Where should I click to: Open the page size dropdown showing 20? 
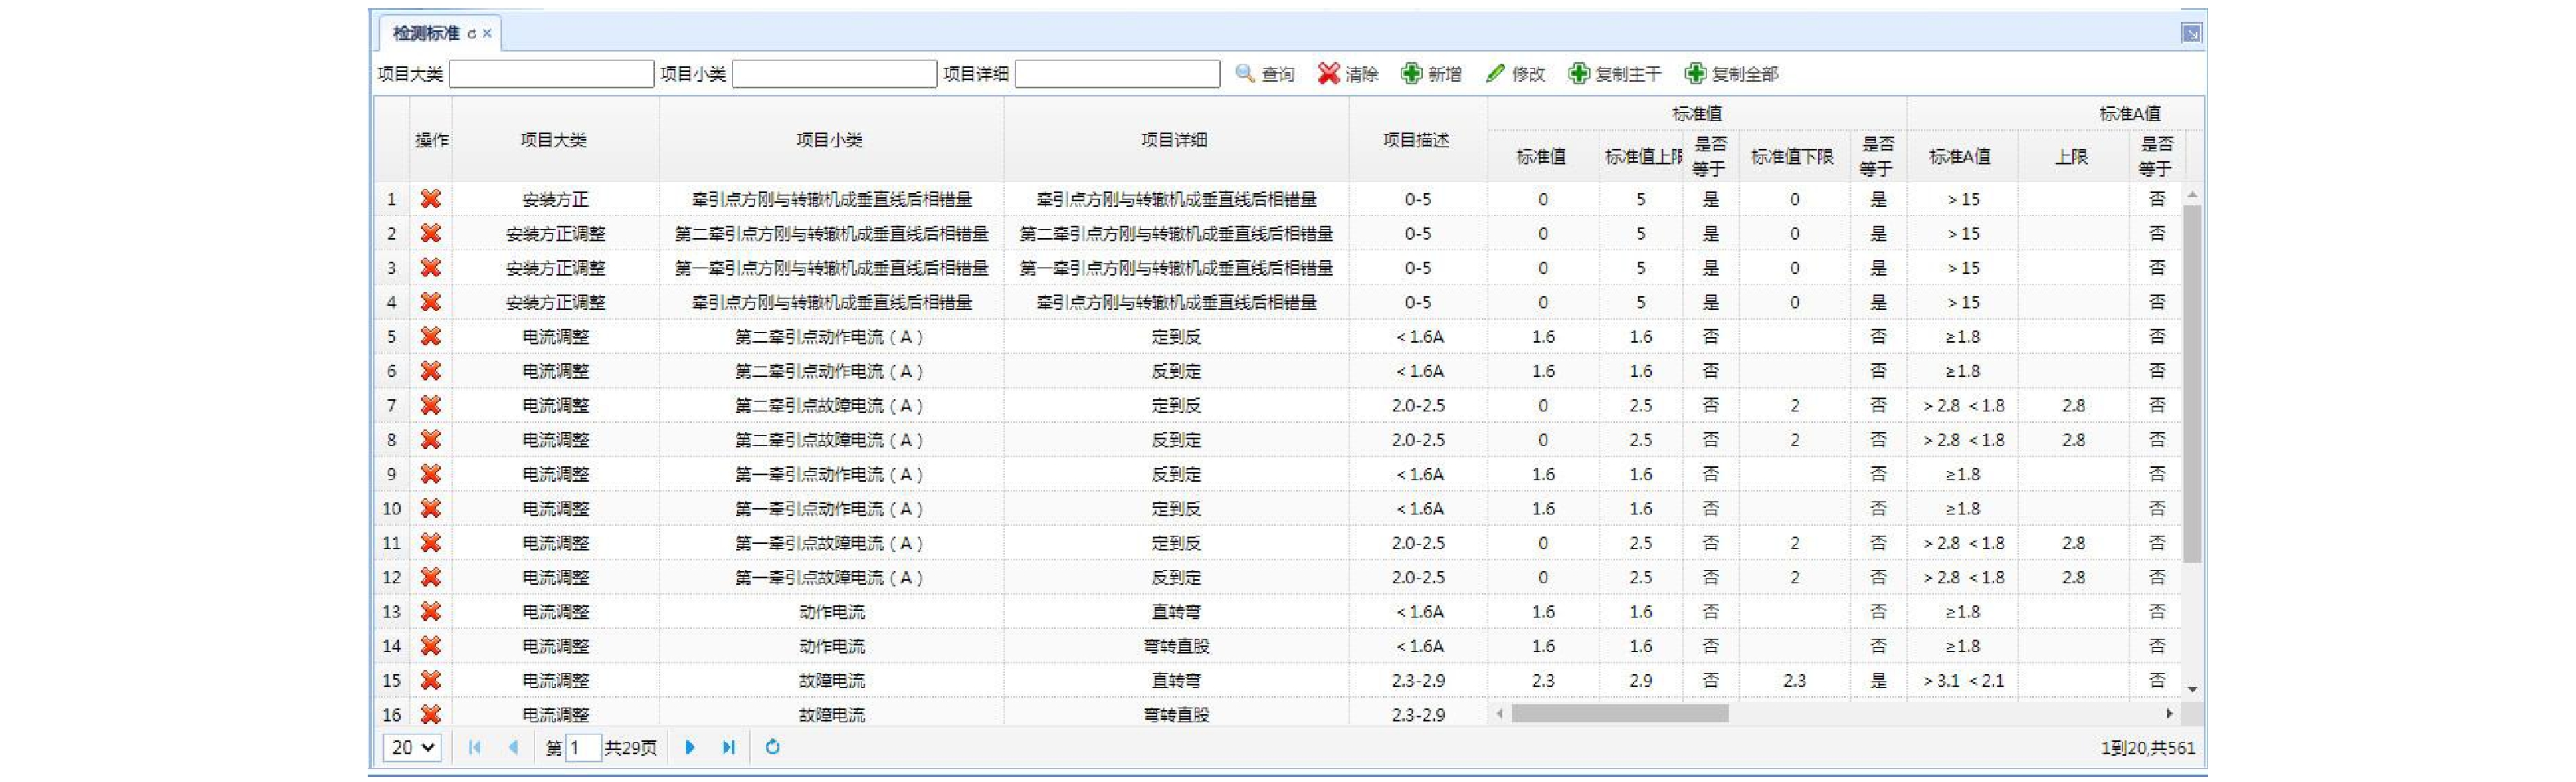[411, 747]
